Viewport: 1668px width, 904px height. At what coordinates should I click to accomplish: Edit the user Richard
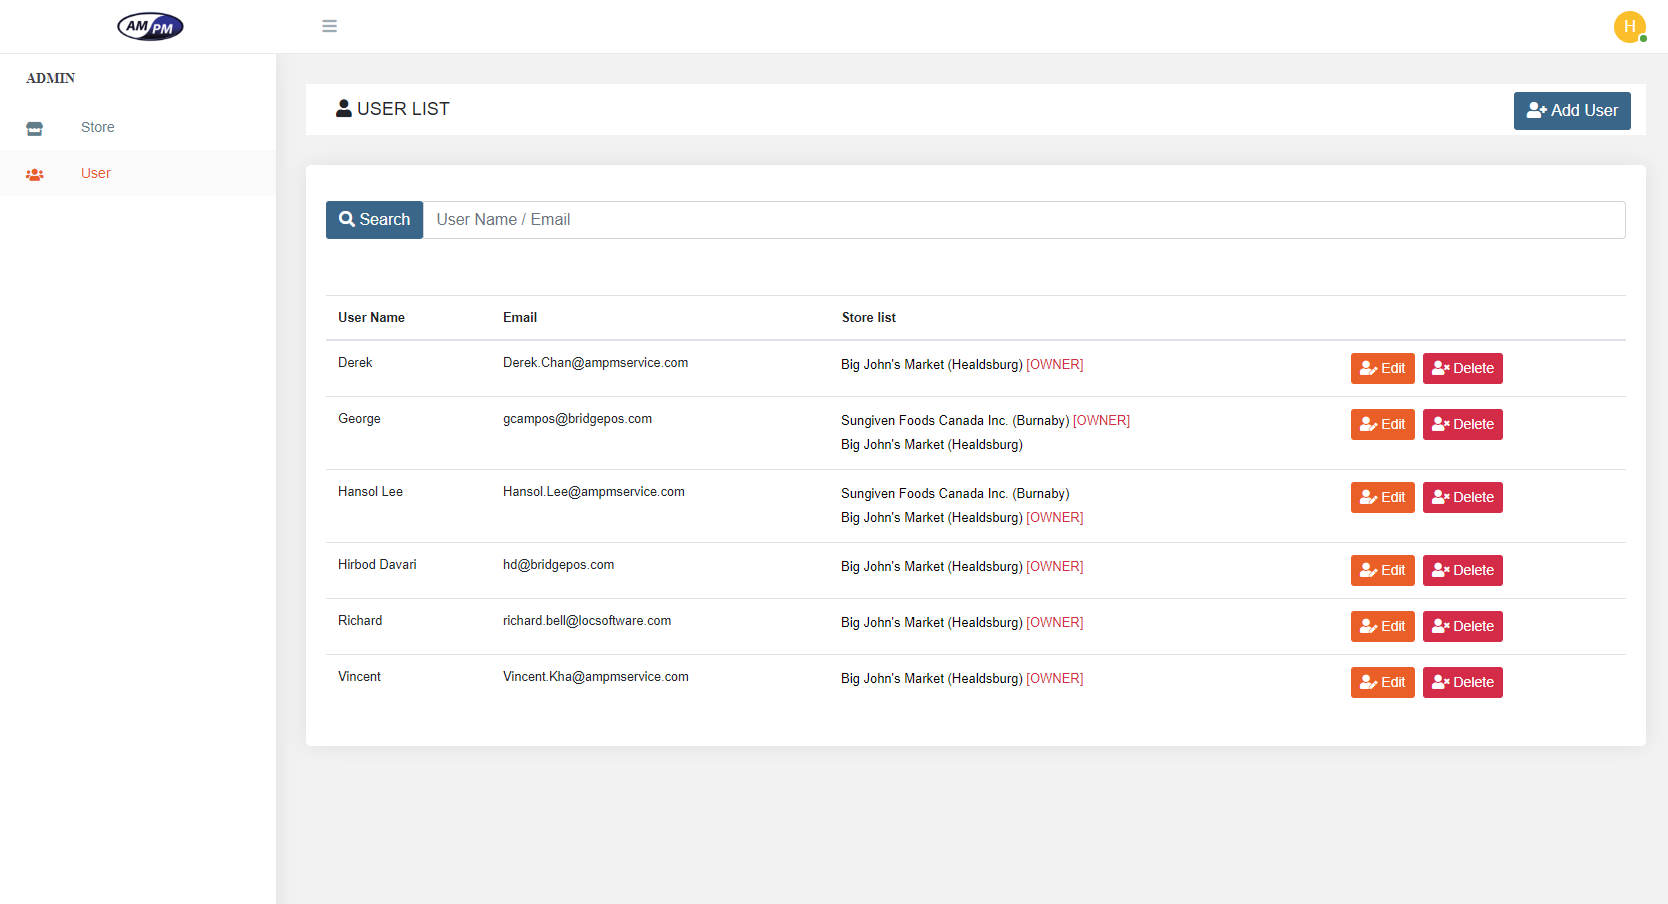[x=1382, y=626]
